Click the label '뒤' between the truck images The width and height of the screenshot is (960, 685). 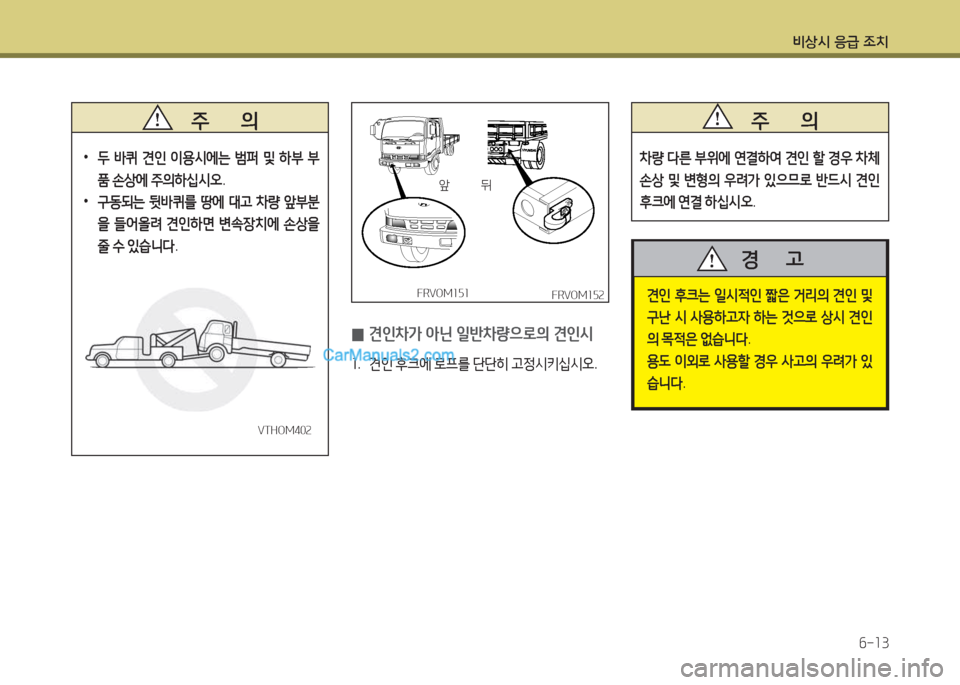(486, 184)
